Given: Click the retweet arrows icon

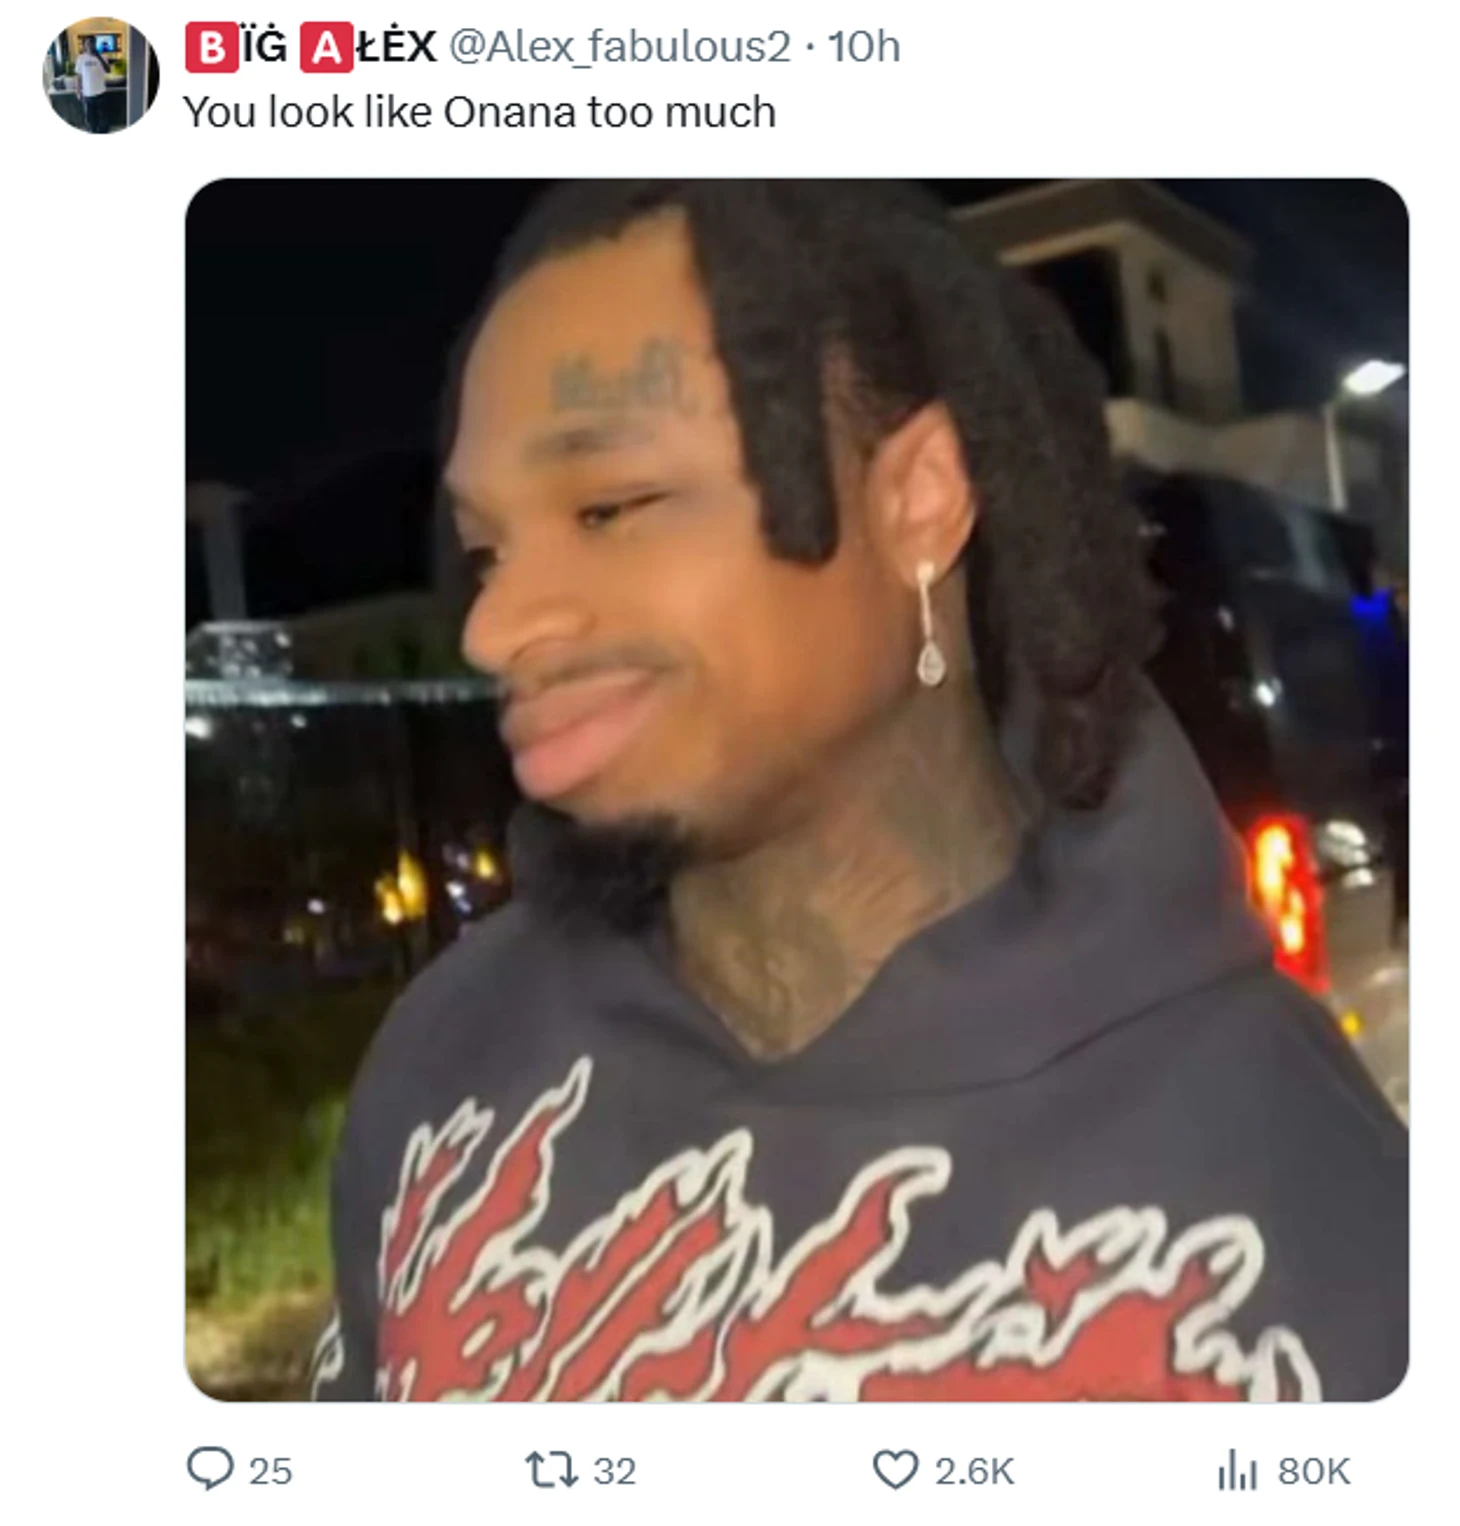Looking at the screenshot, I should pyautogui.click(x=551, y=1470).
